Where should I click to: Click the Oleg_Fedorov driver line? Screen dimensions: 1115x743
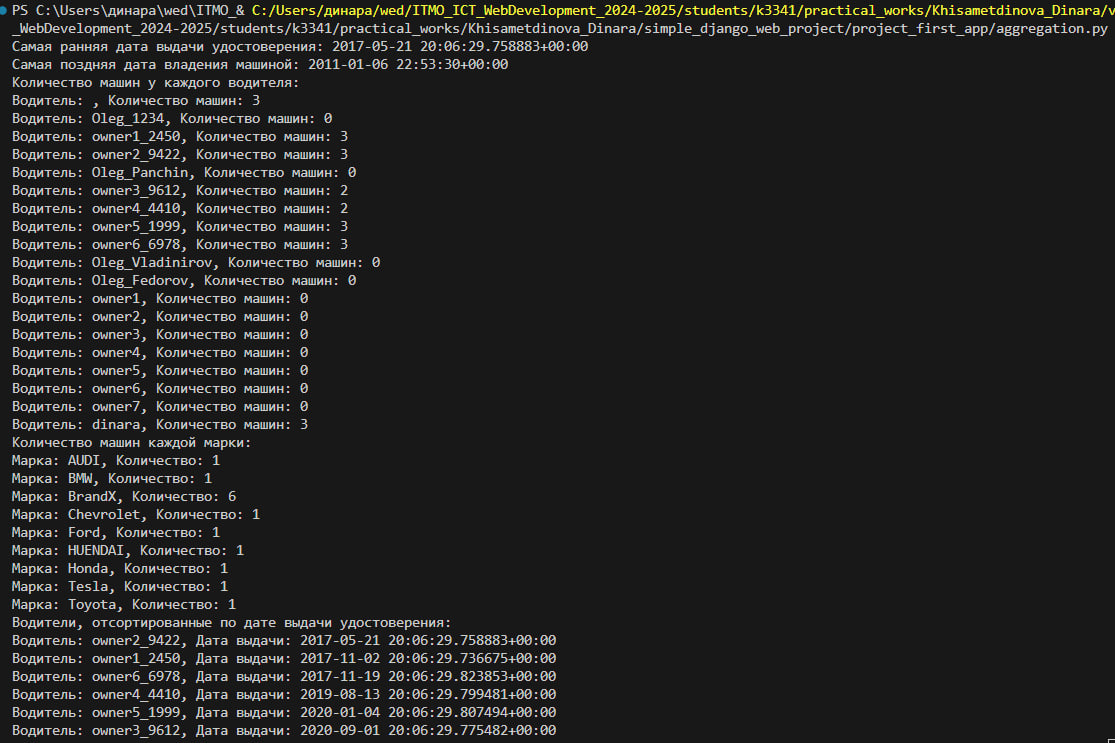tap(184, 281)
